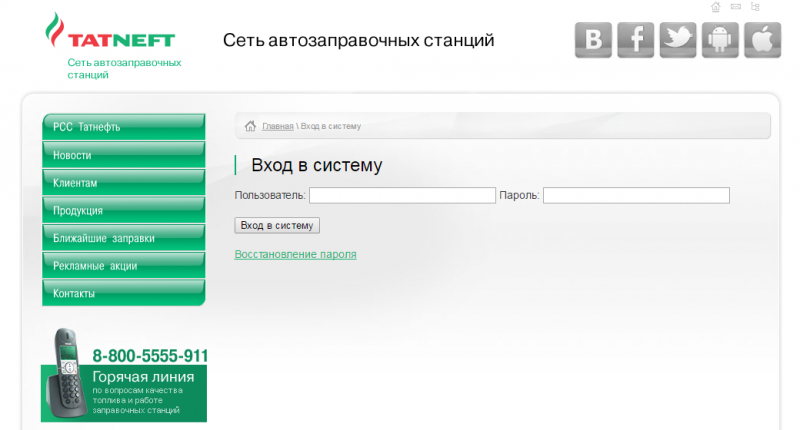Image resolution: width=800 pixels, height=430 pixels.
Task: Click the 'Восстановление пароля' link
Action: pyautogui.click(x=295, y=255)
